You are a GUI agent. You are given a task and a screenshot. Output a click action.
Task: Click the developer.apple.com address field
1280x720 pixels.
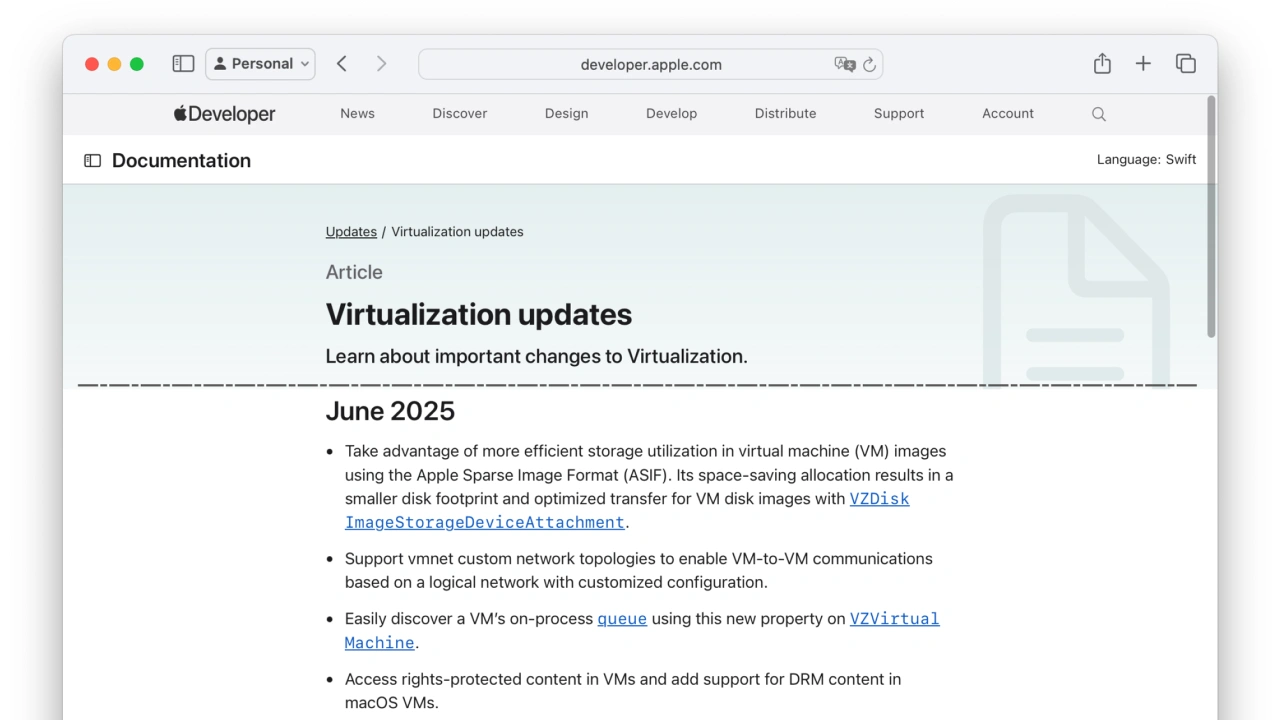click(650, 64)
